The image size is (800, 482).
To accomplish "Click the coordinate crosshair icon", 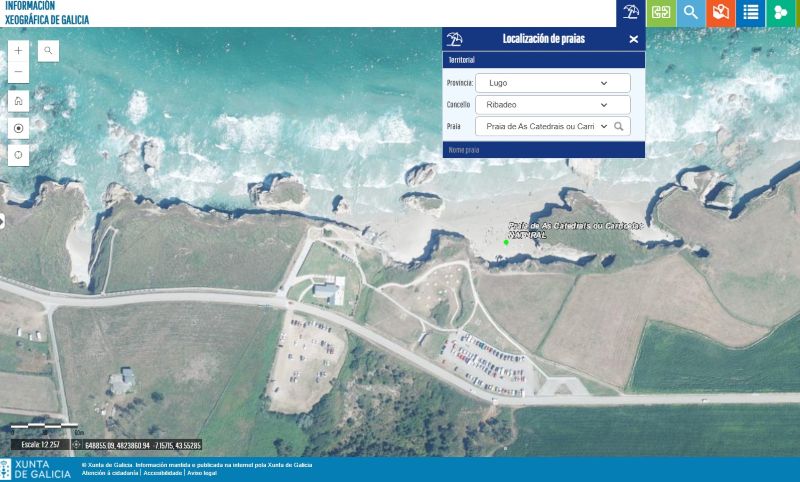I will (x=77, y=445).
